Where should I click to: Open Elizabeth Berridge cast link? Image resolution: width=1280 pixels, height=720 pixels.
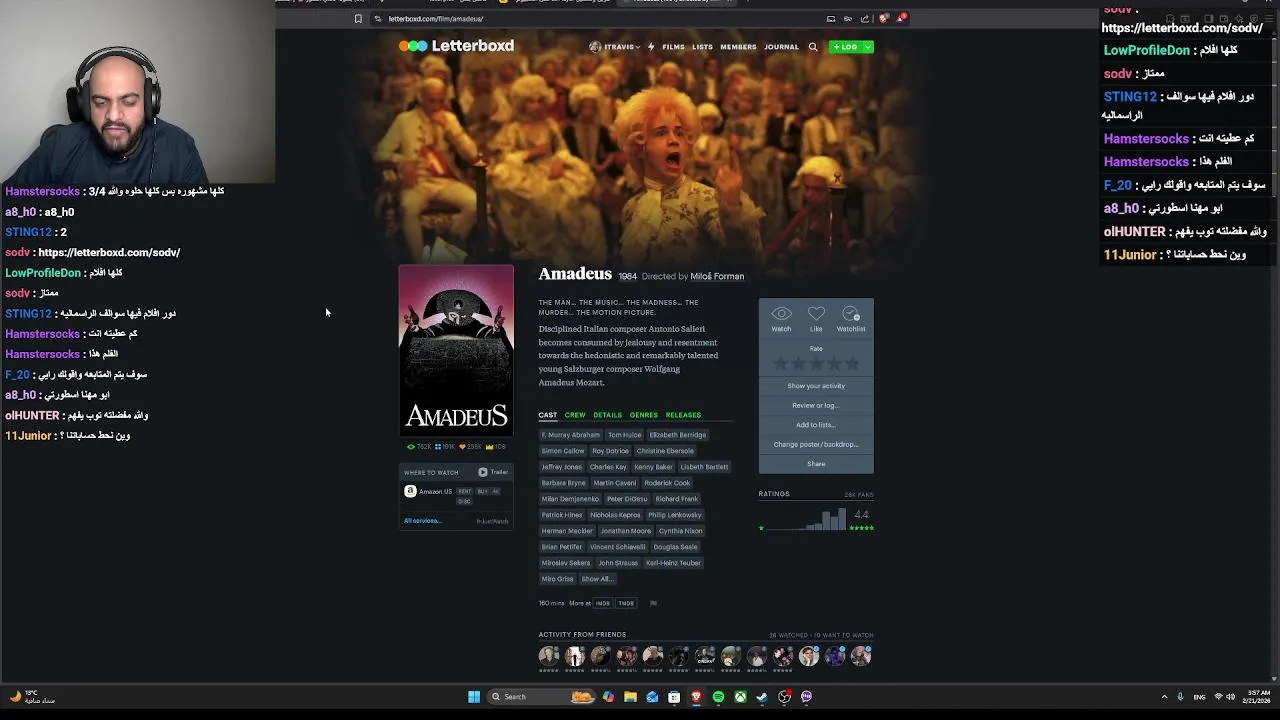tap(677, 435)
